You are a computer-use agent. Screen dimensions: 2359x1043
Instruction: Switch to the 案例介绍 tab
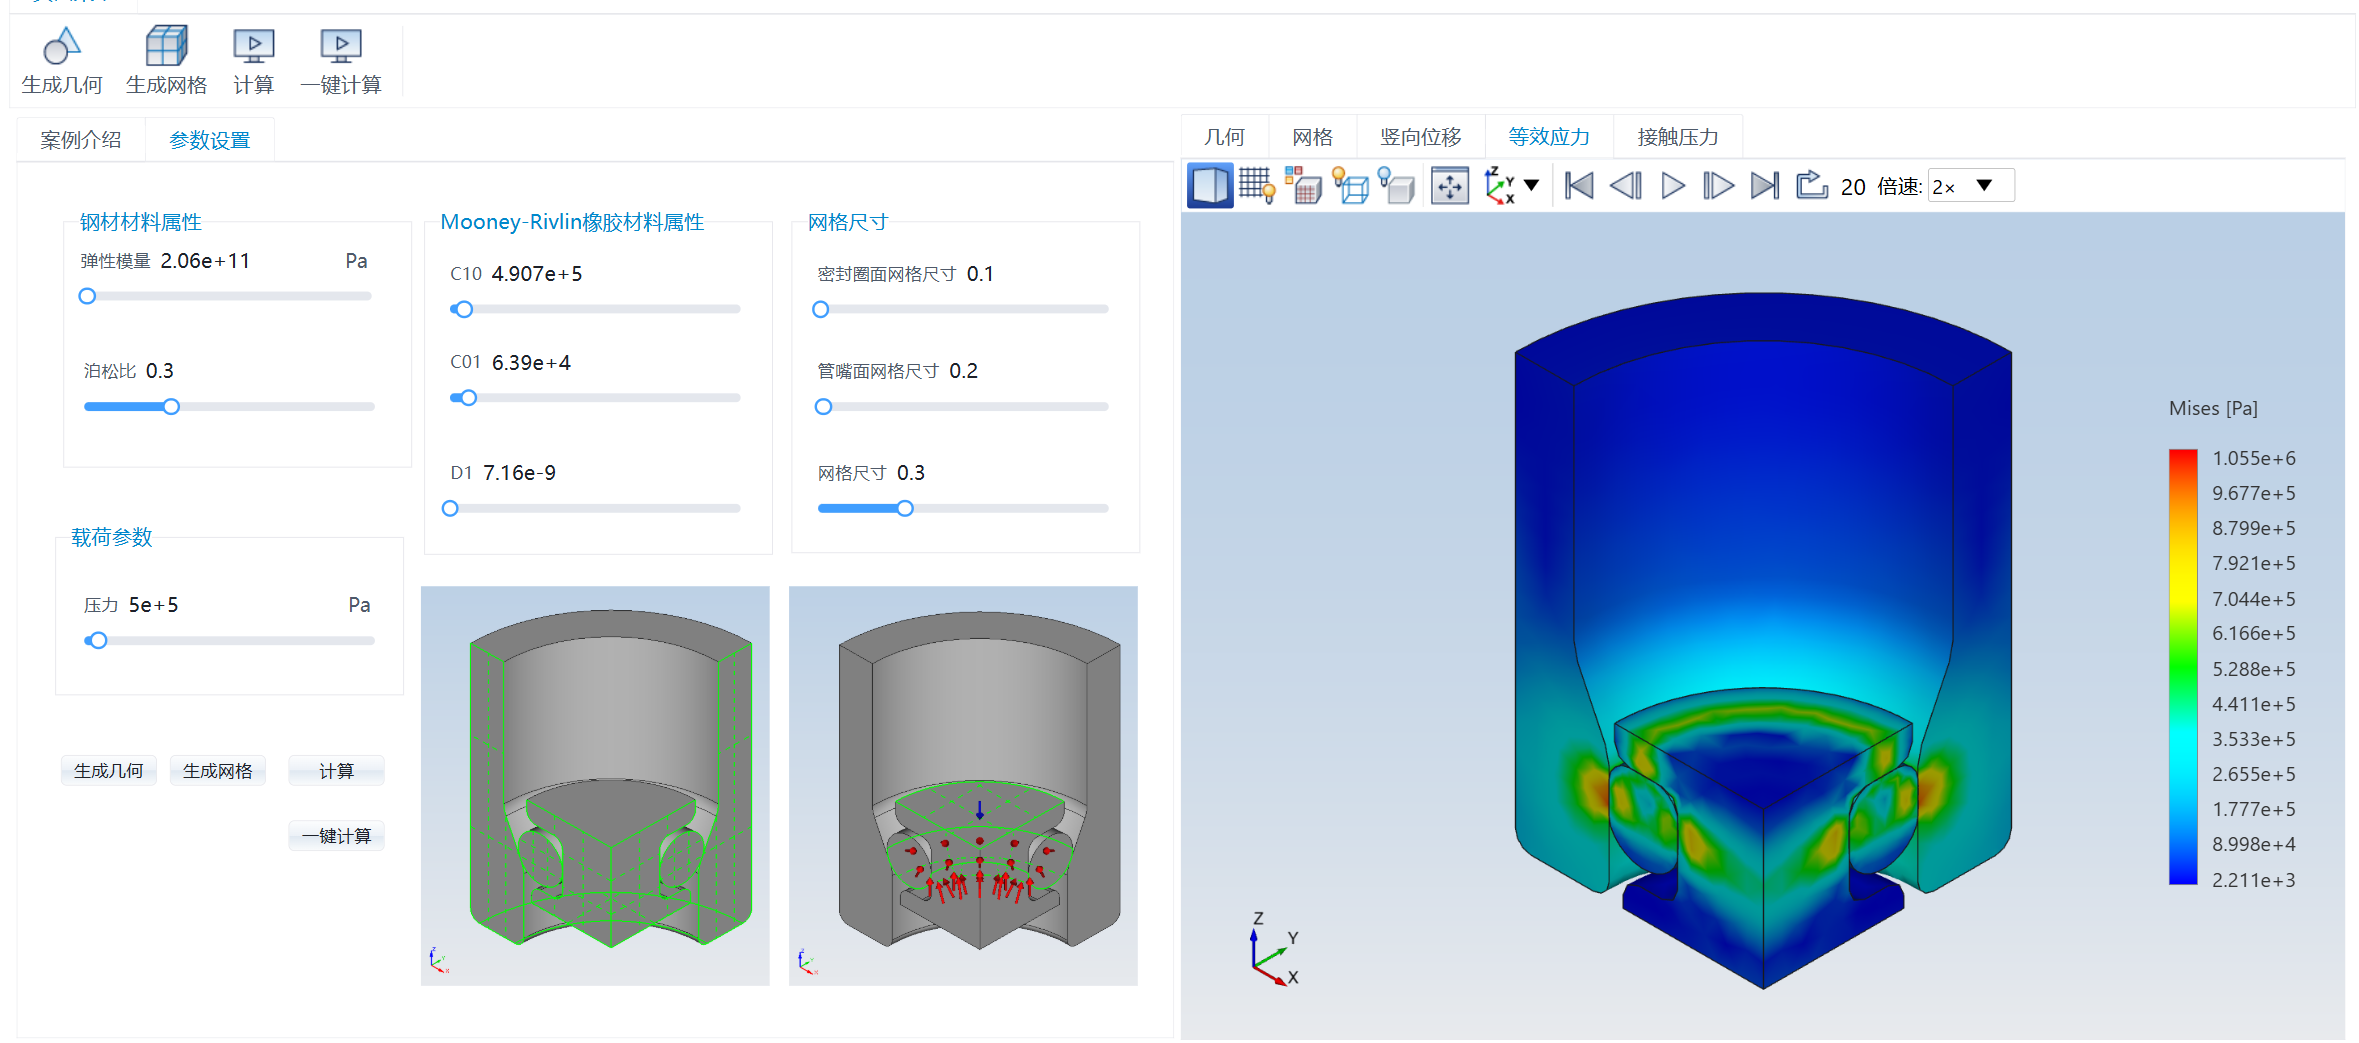click(x=81, y=140)
